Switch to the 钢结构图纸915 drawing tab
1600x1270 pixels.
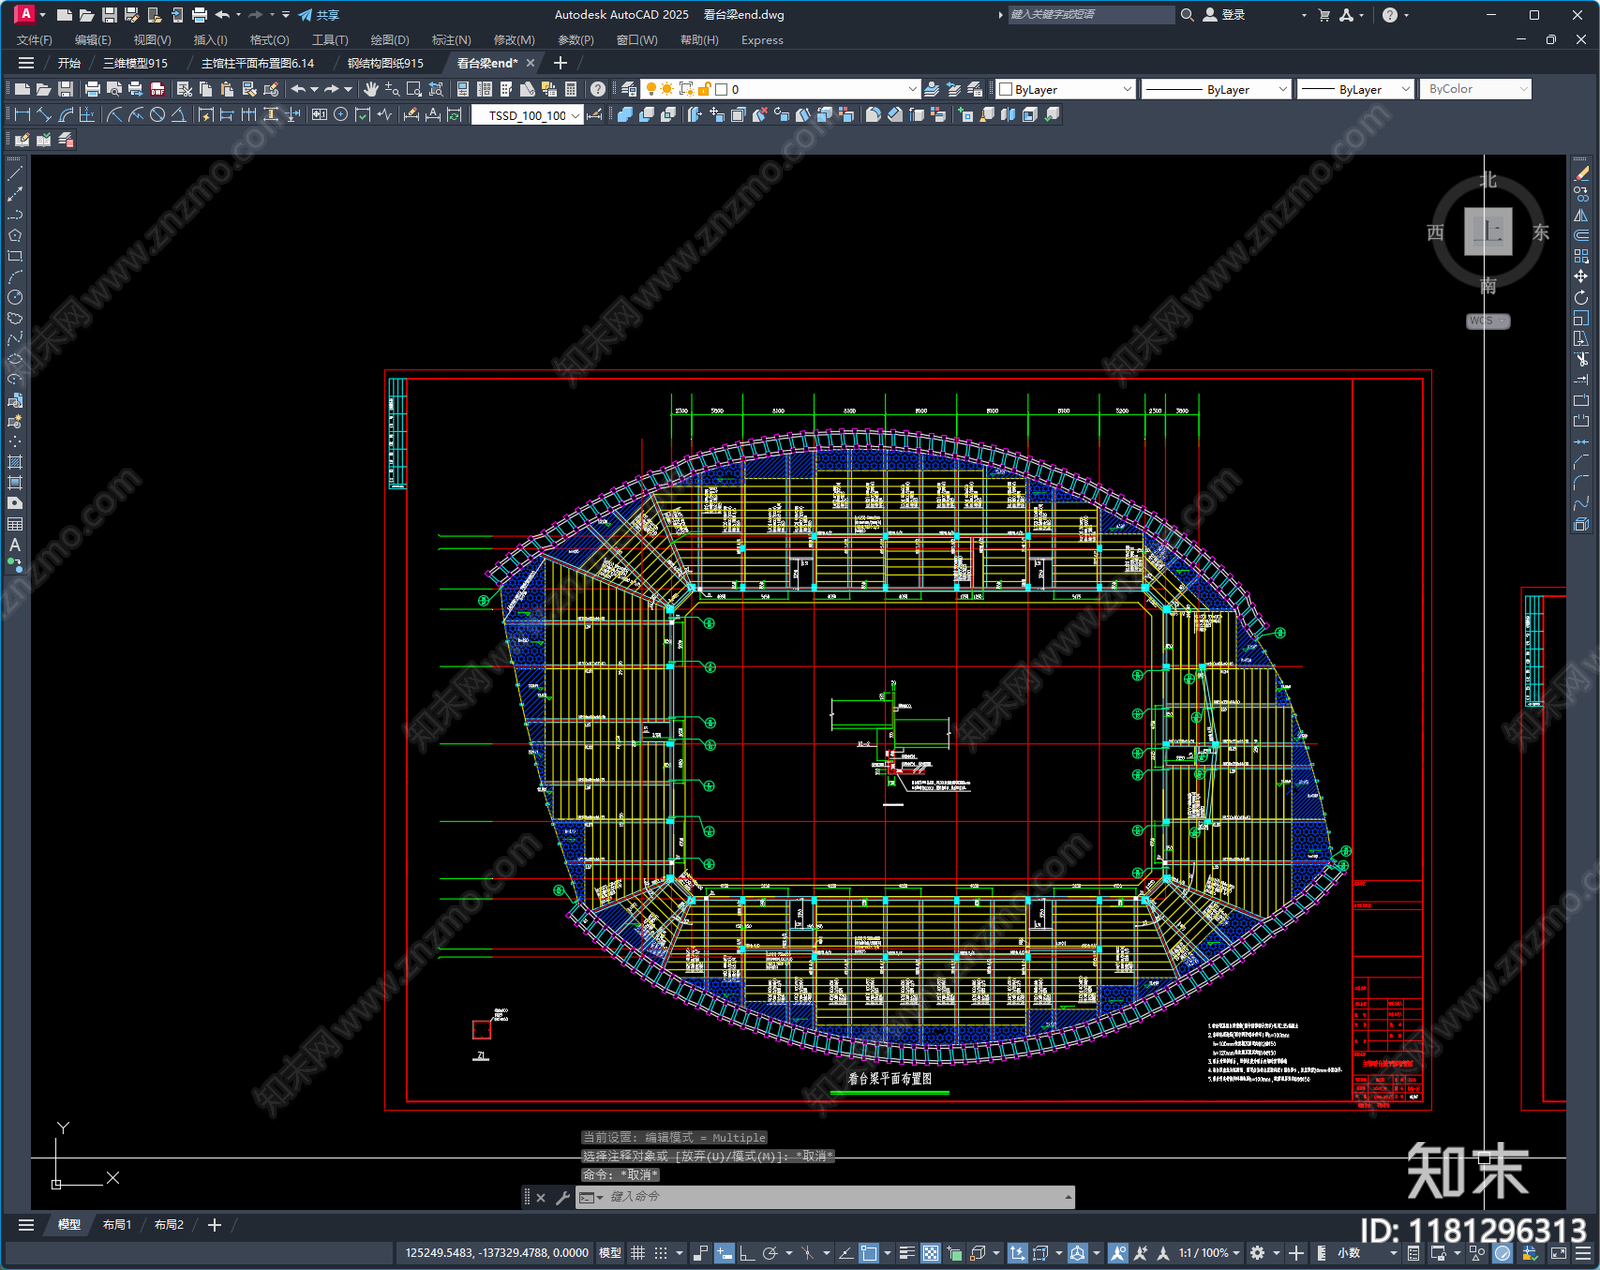[x=386, y=63]
